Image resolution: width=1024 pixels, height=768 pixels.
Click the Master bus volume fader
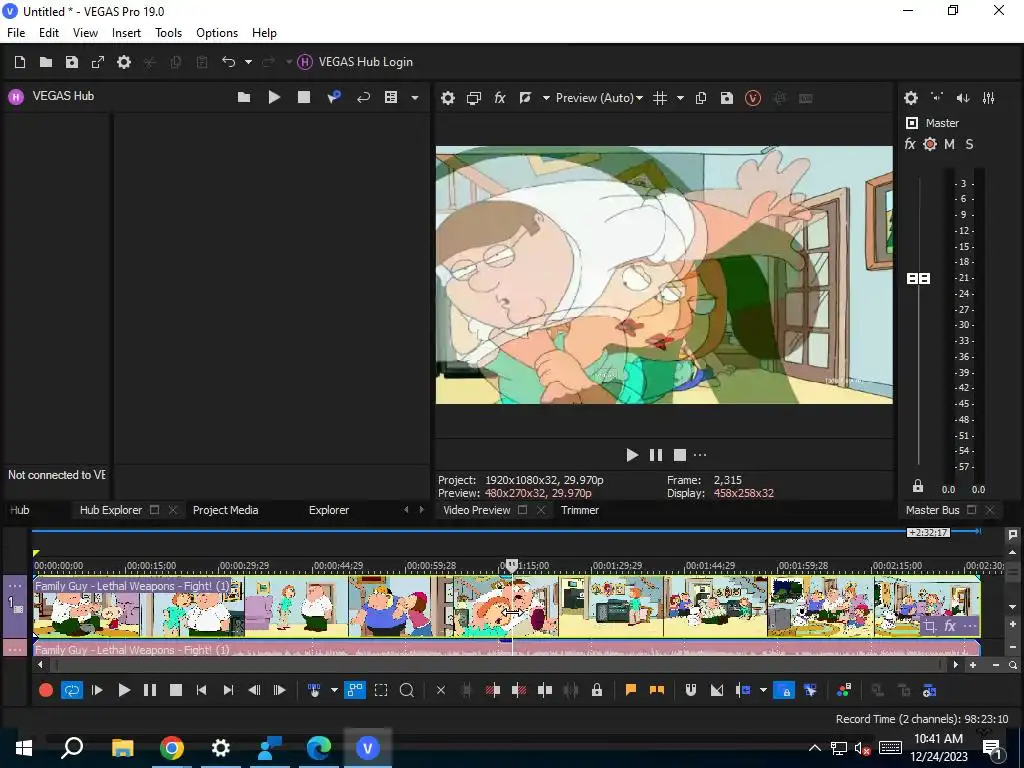pyautogui.click(x=918, y=279)
